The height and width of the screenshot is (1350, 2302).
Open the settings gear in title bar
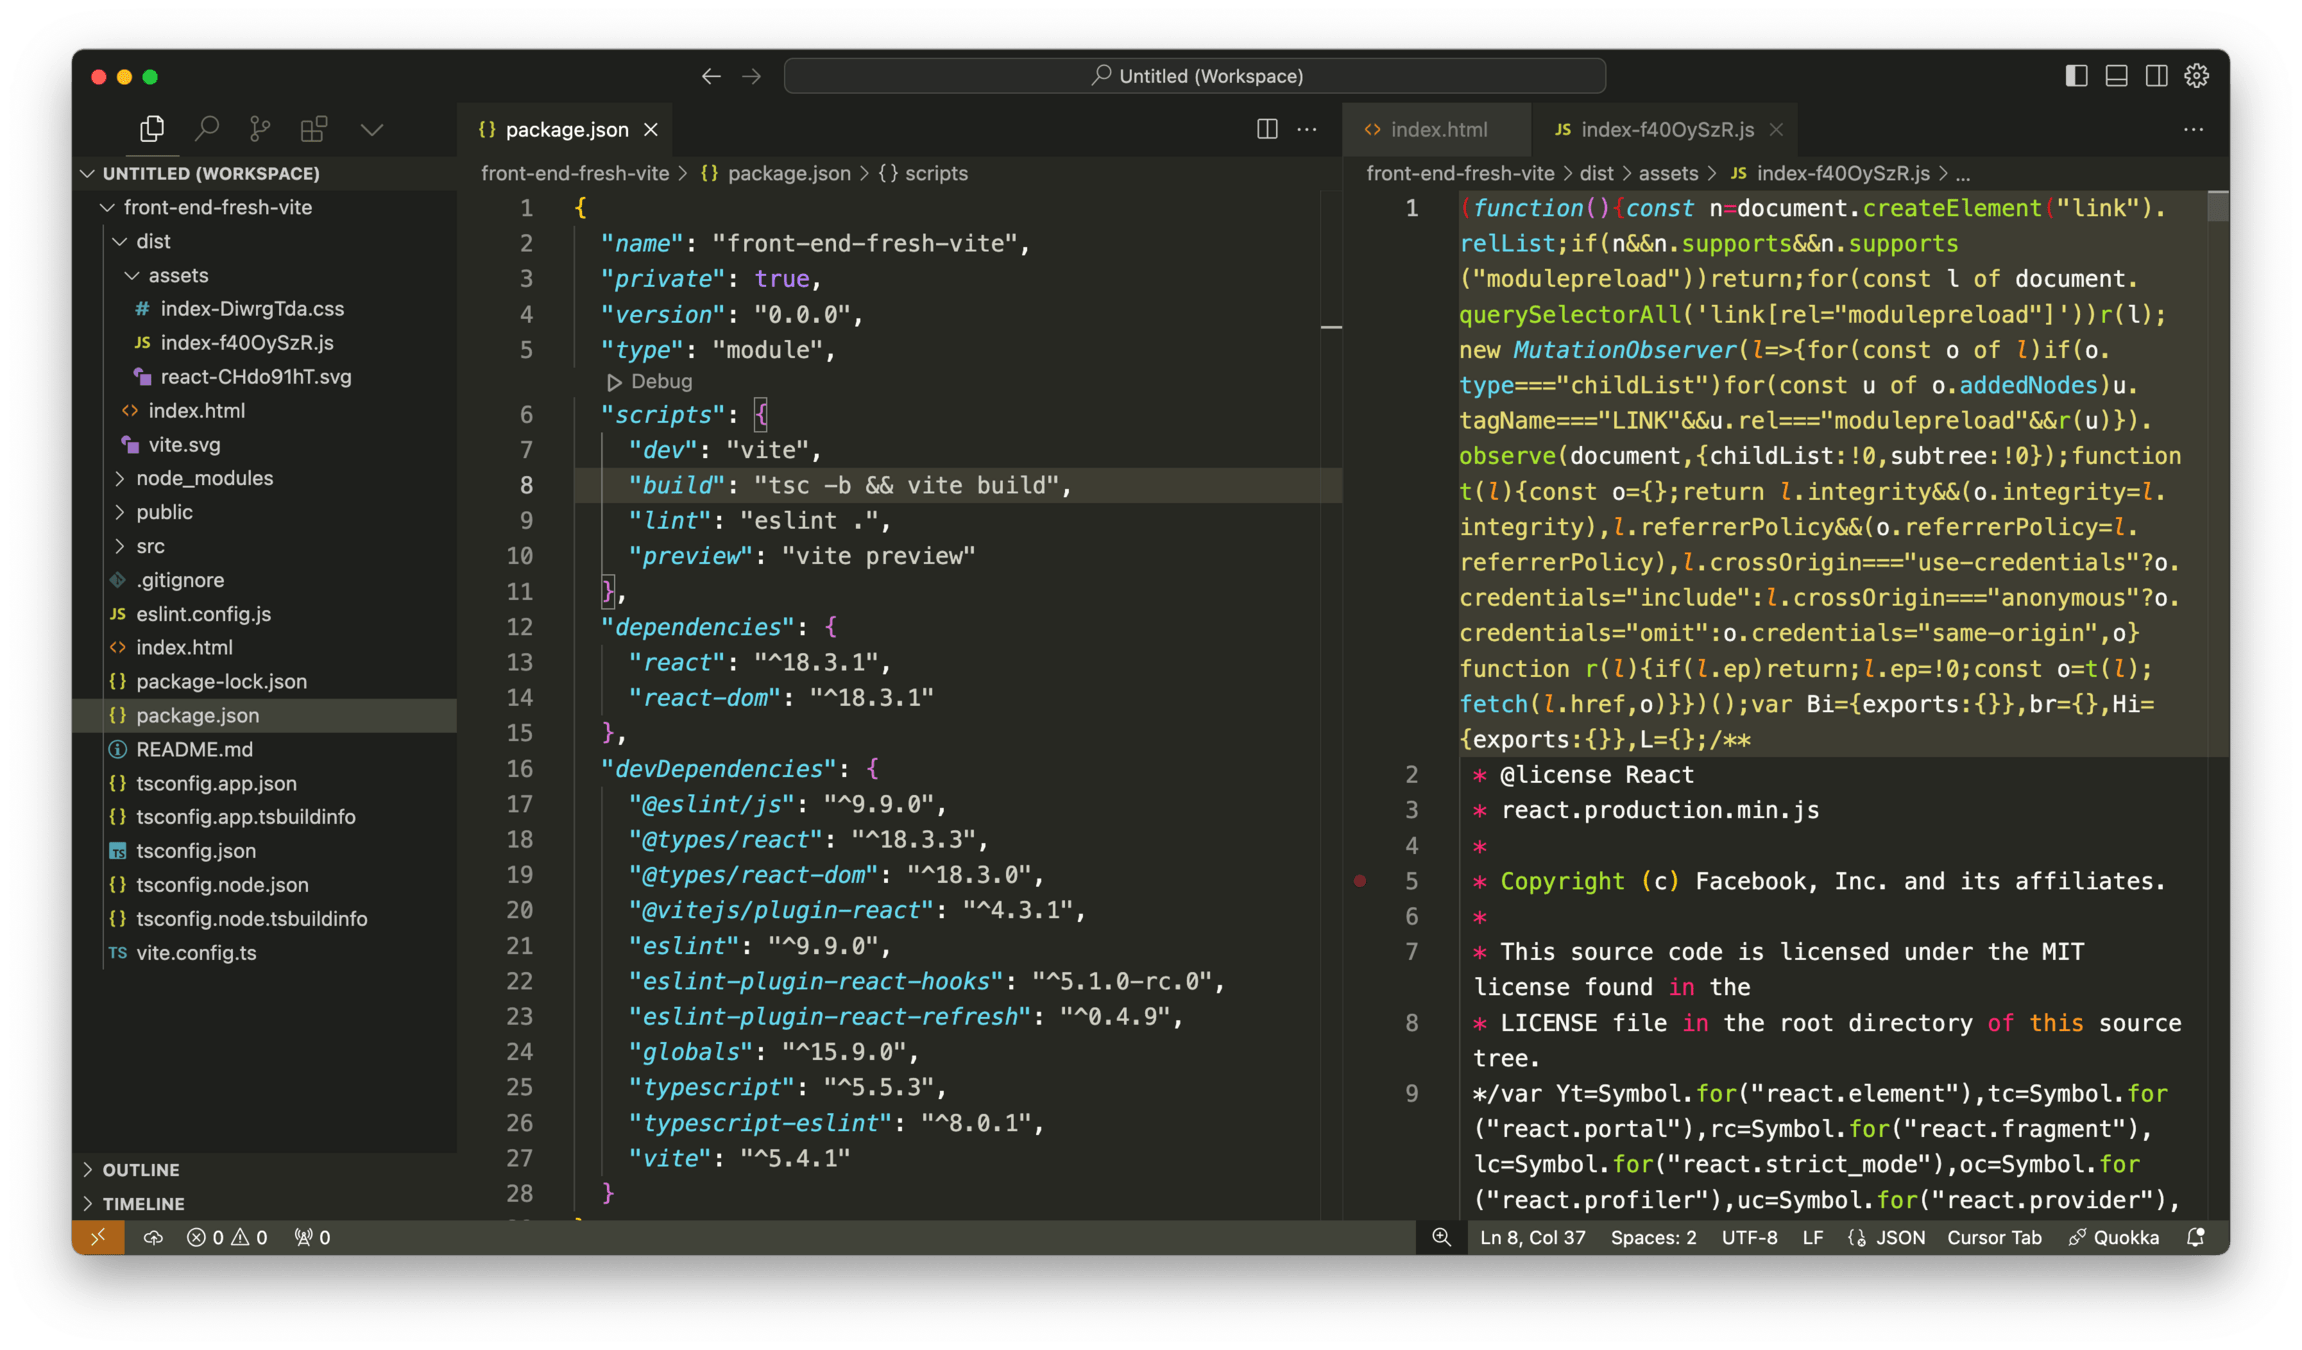pos(2197,76)
